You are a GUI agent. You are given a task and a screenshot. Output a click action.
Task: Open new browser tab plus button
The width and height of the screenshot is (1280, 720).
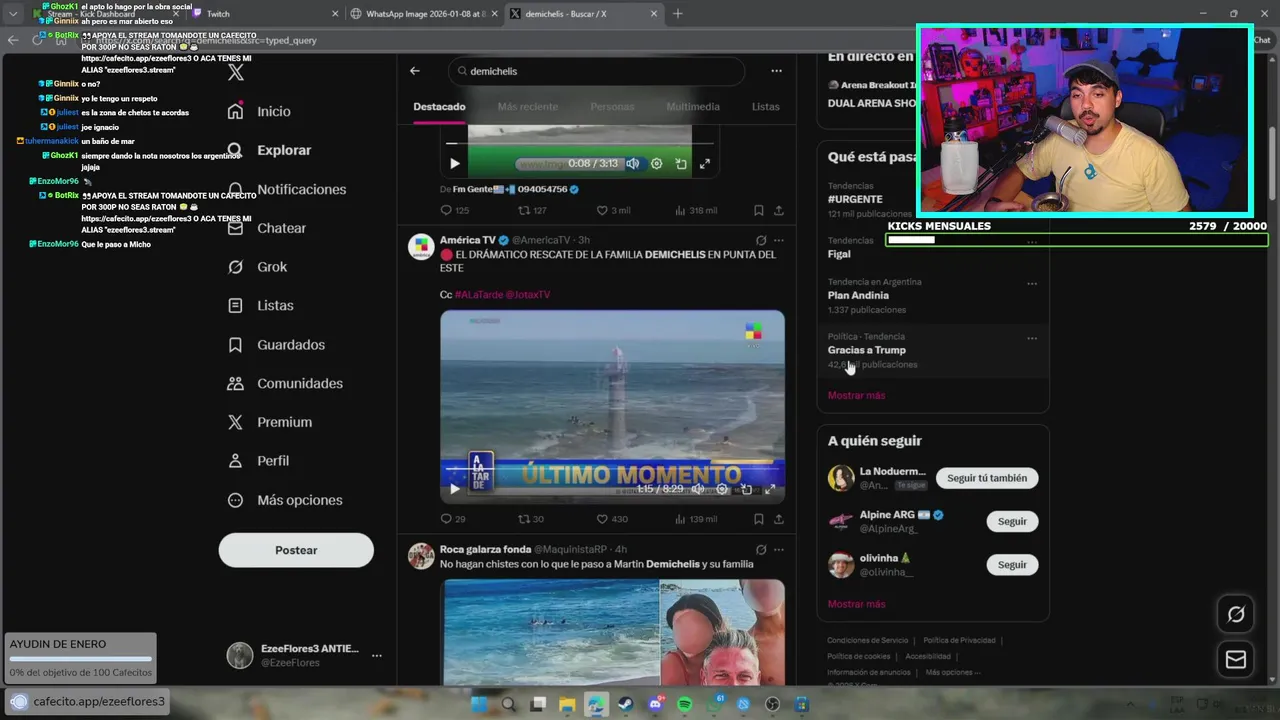click(x=678, y=13)
